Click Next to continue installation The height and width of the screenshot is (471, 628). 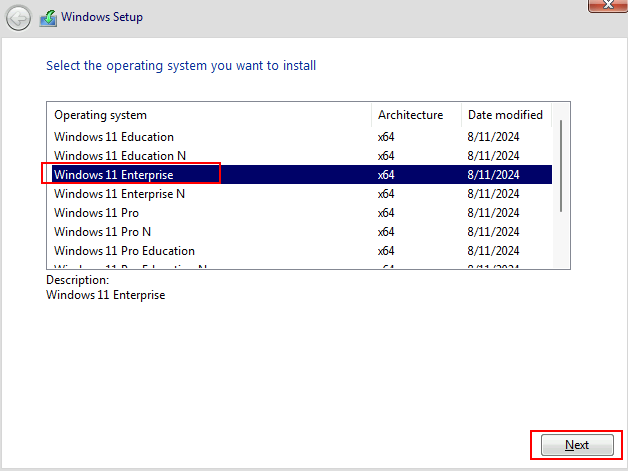pos(577,445)
